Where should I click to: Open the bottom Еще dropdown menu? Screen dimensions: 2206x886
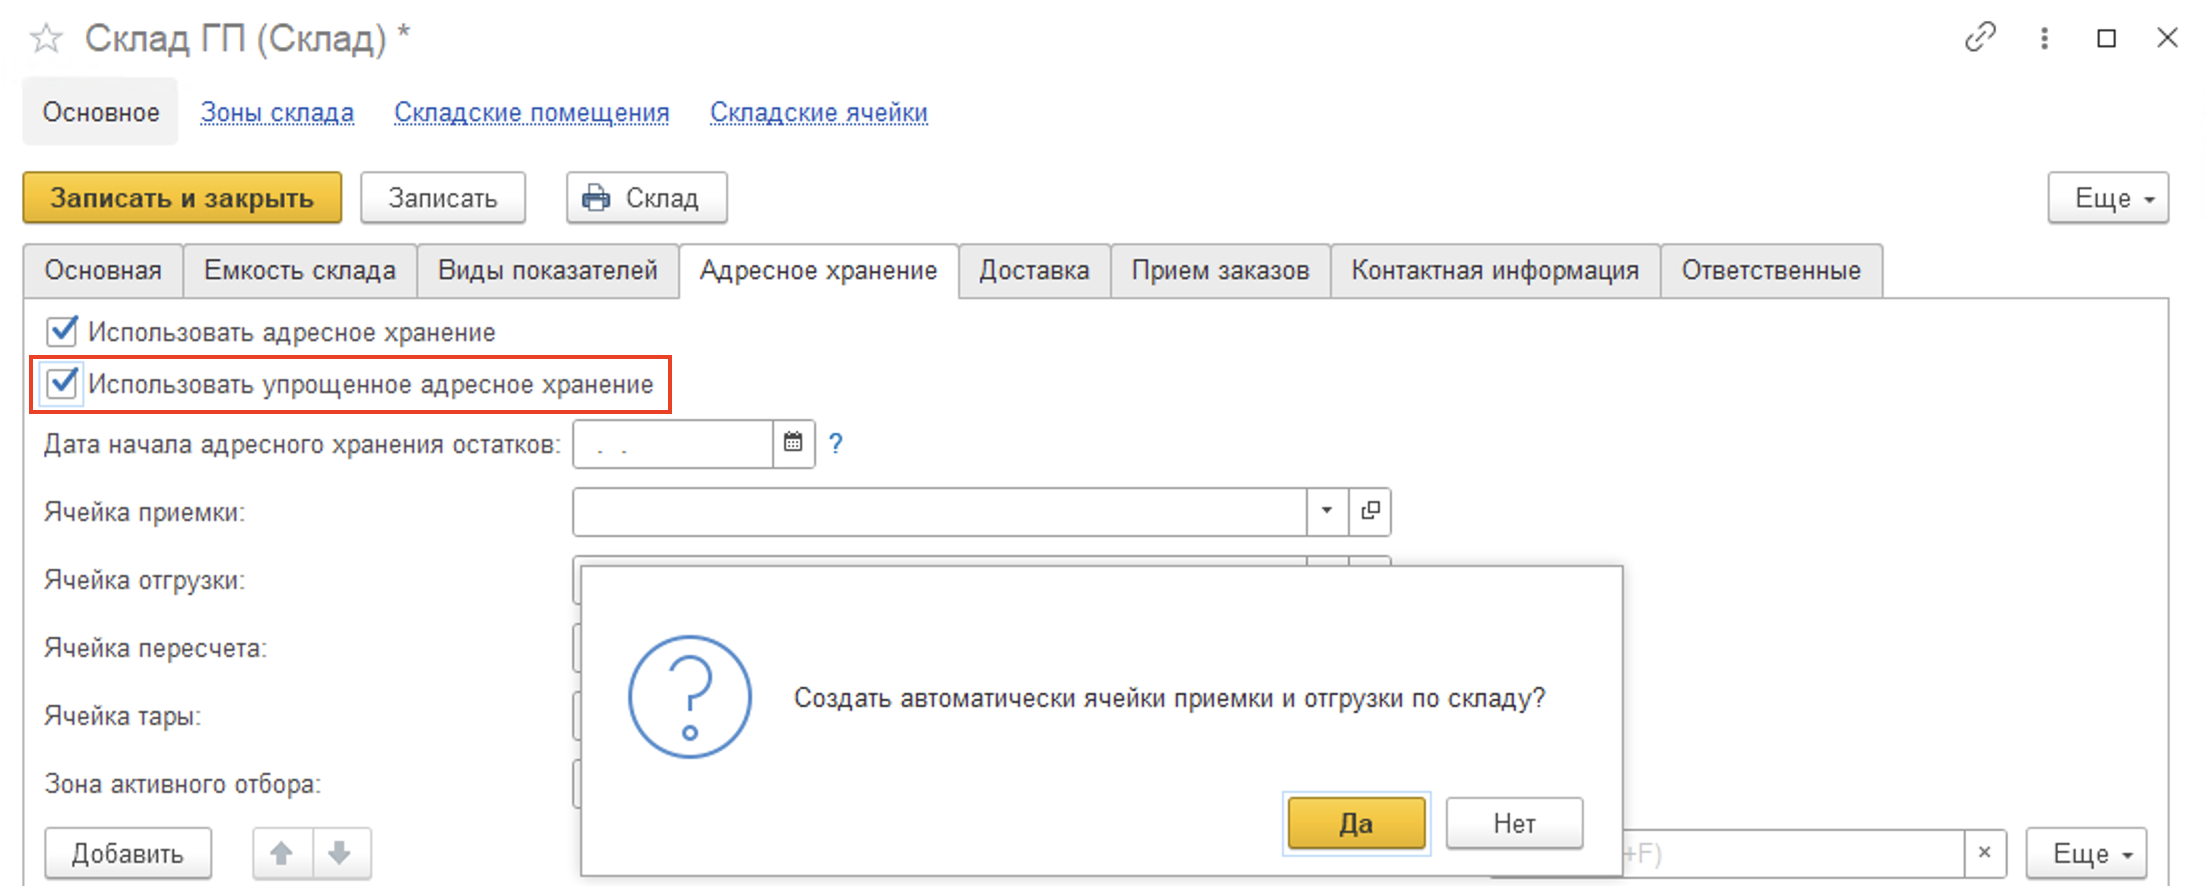pos(2086,853)
